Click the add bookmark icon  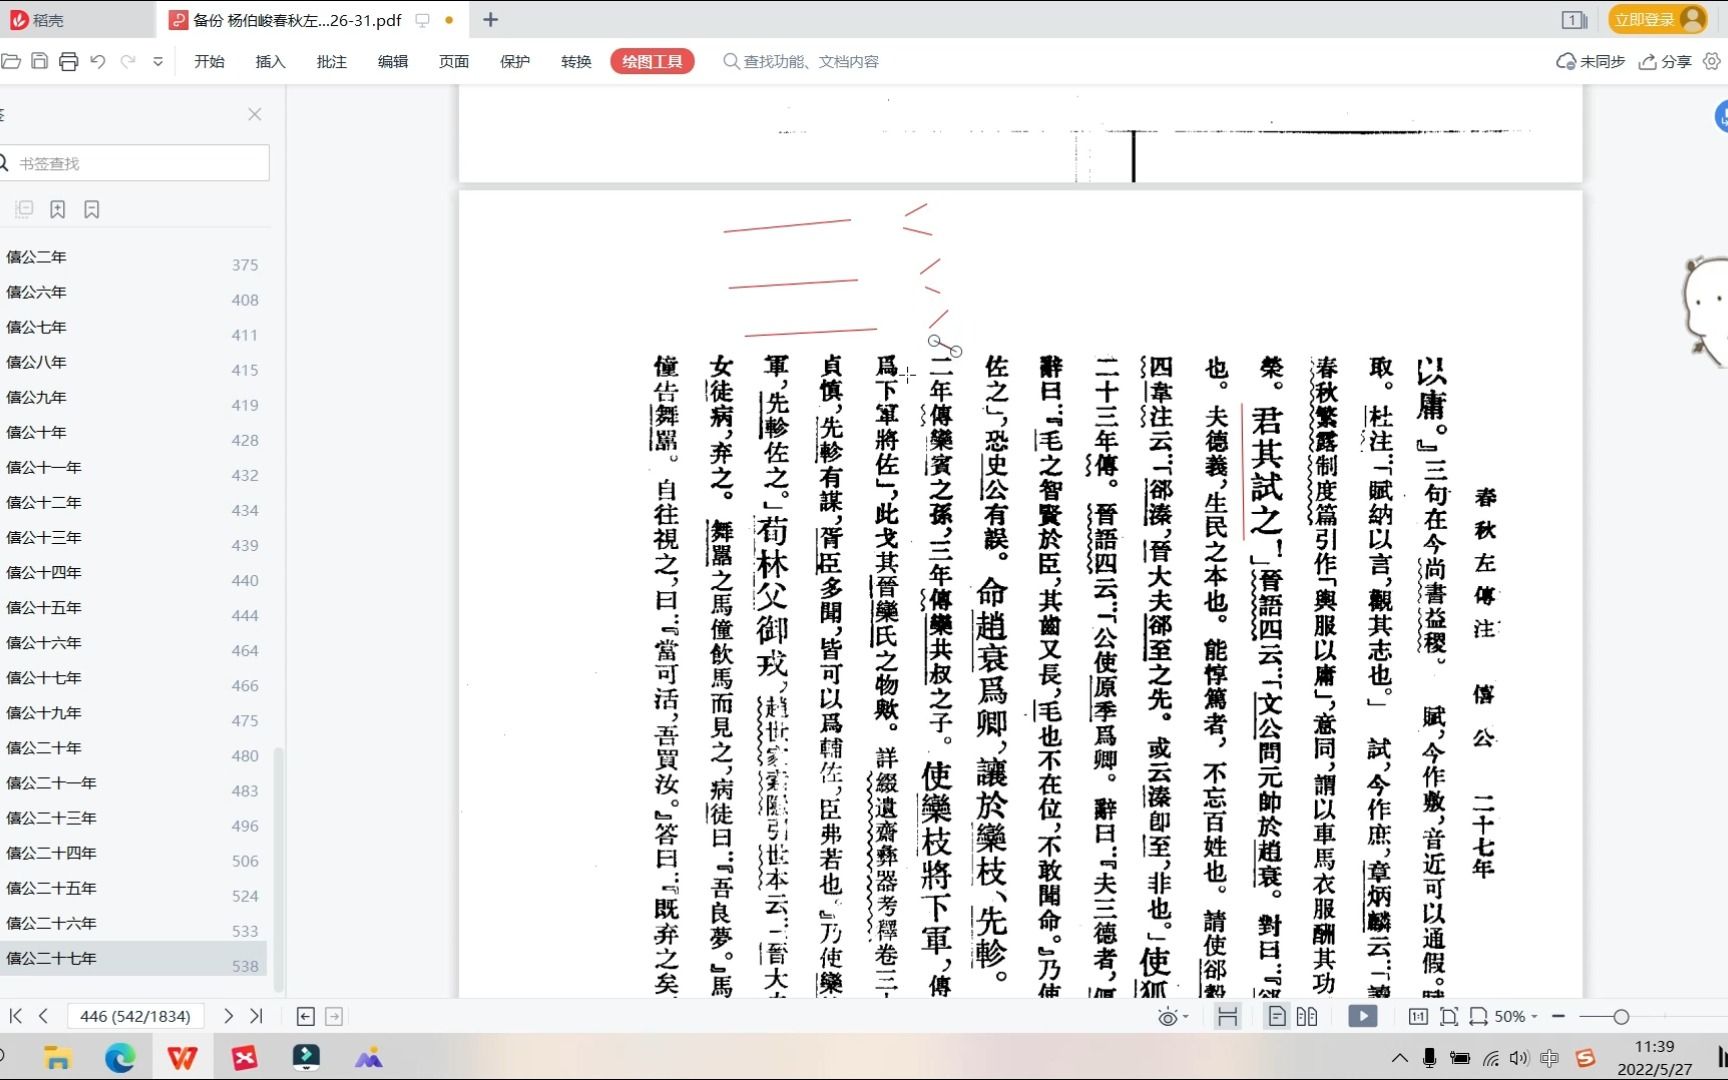tap(58, 209)
